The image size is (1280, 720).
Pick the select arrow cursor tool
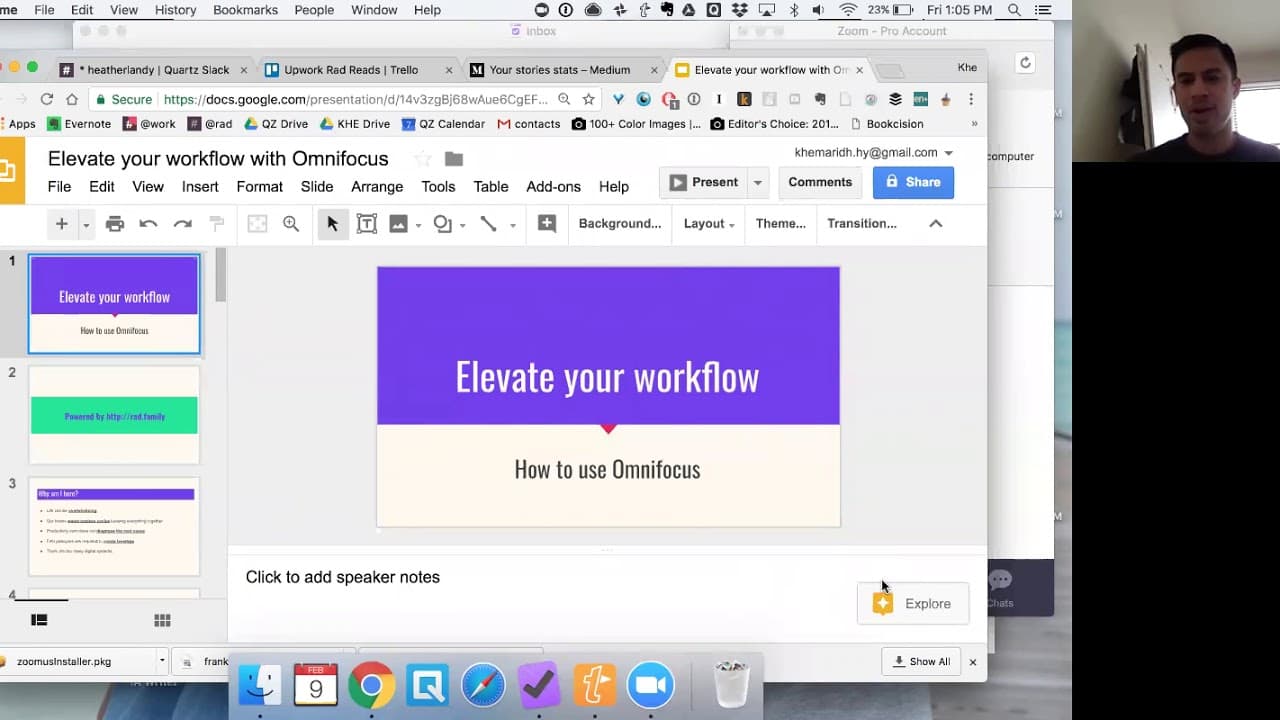(x=332, y=224)
